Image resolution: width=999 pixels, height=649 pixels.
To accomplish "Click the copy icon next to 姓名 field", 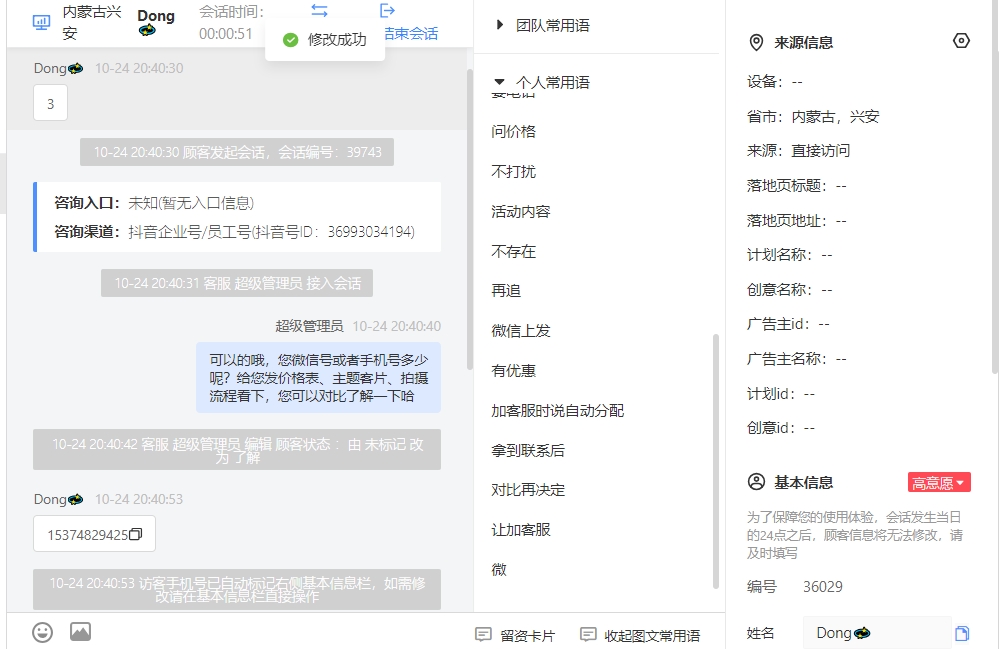I will (962, 633).
